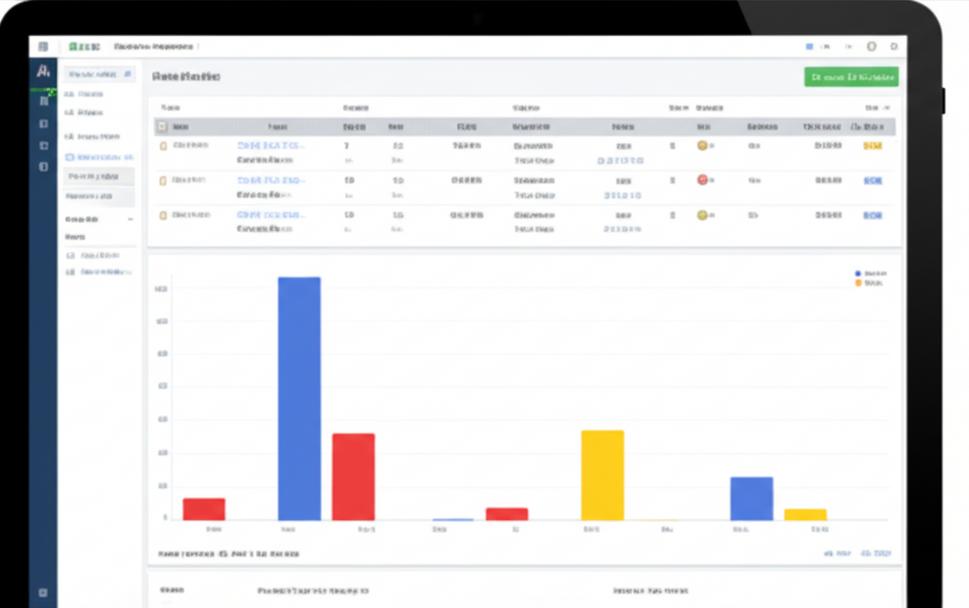Click the menu icon in the top header
The height and width of the screenshot is (608, 969).
point(43,47)
